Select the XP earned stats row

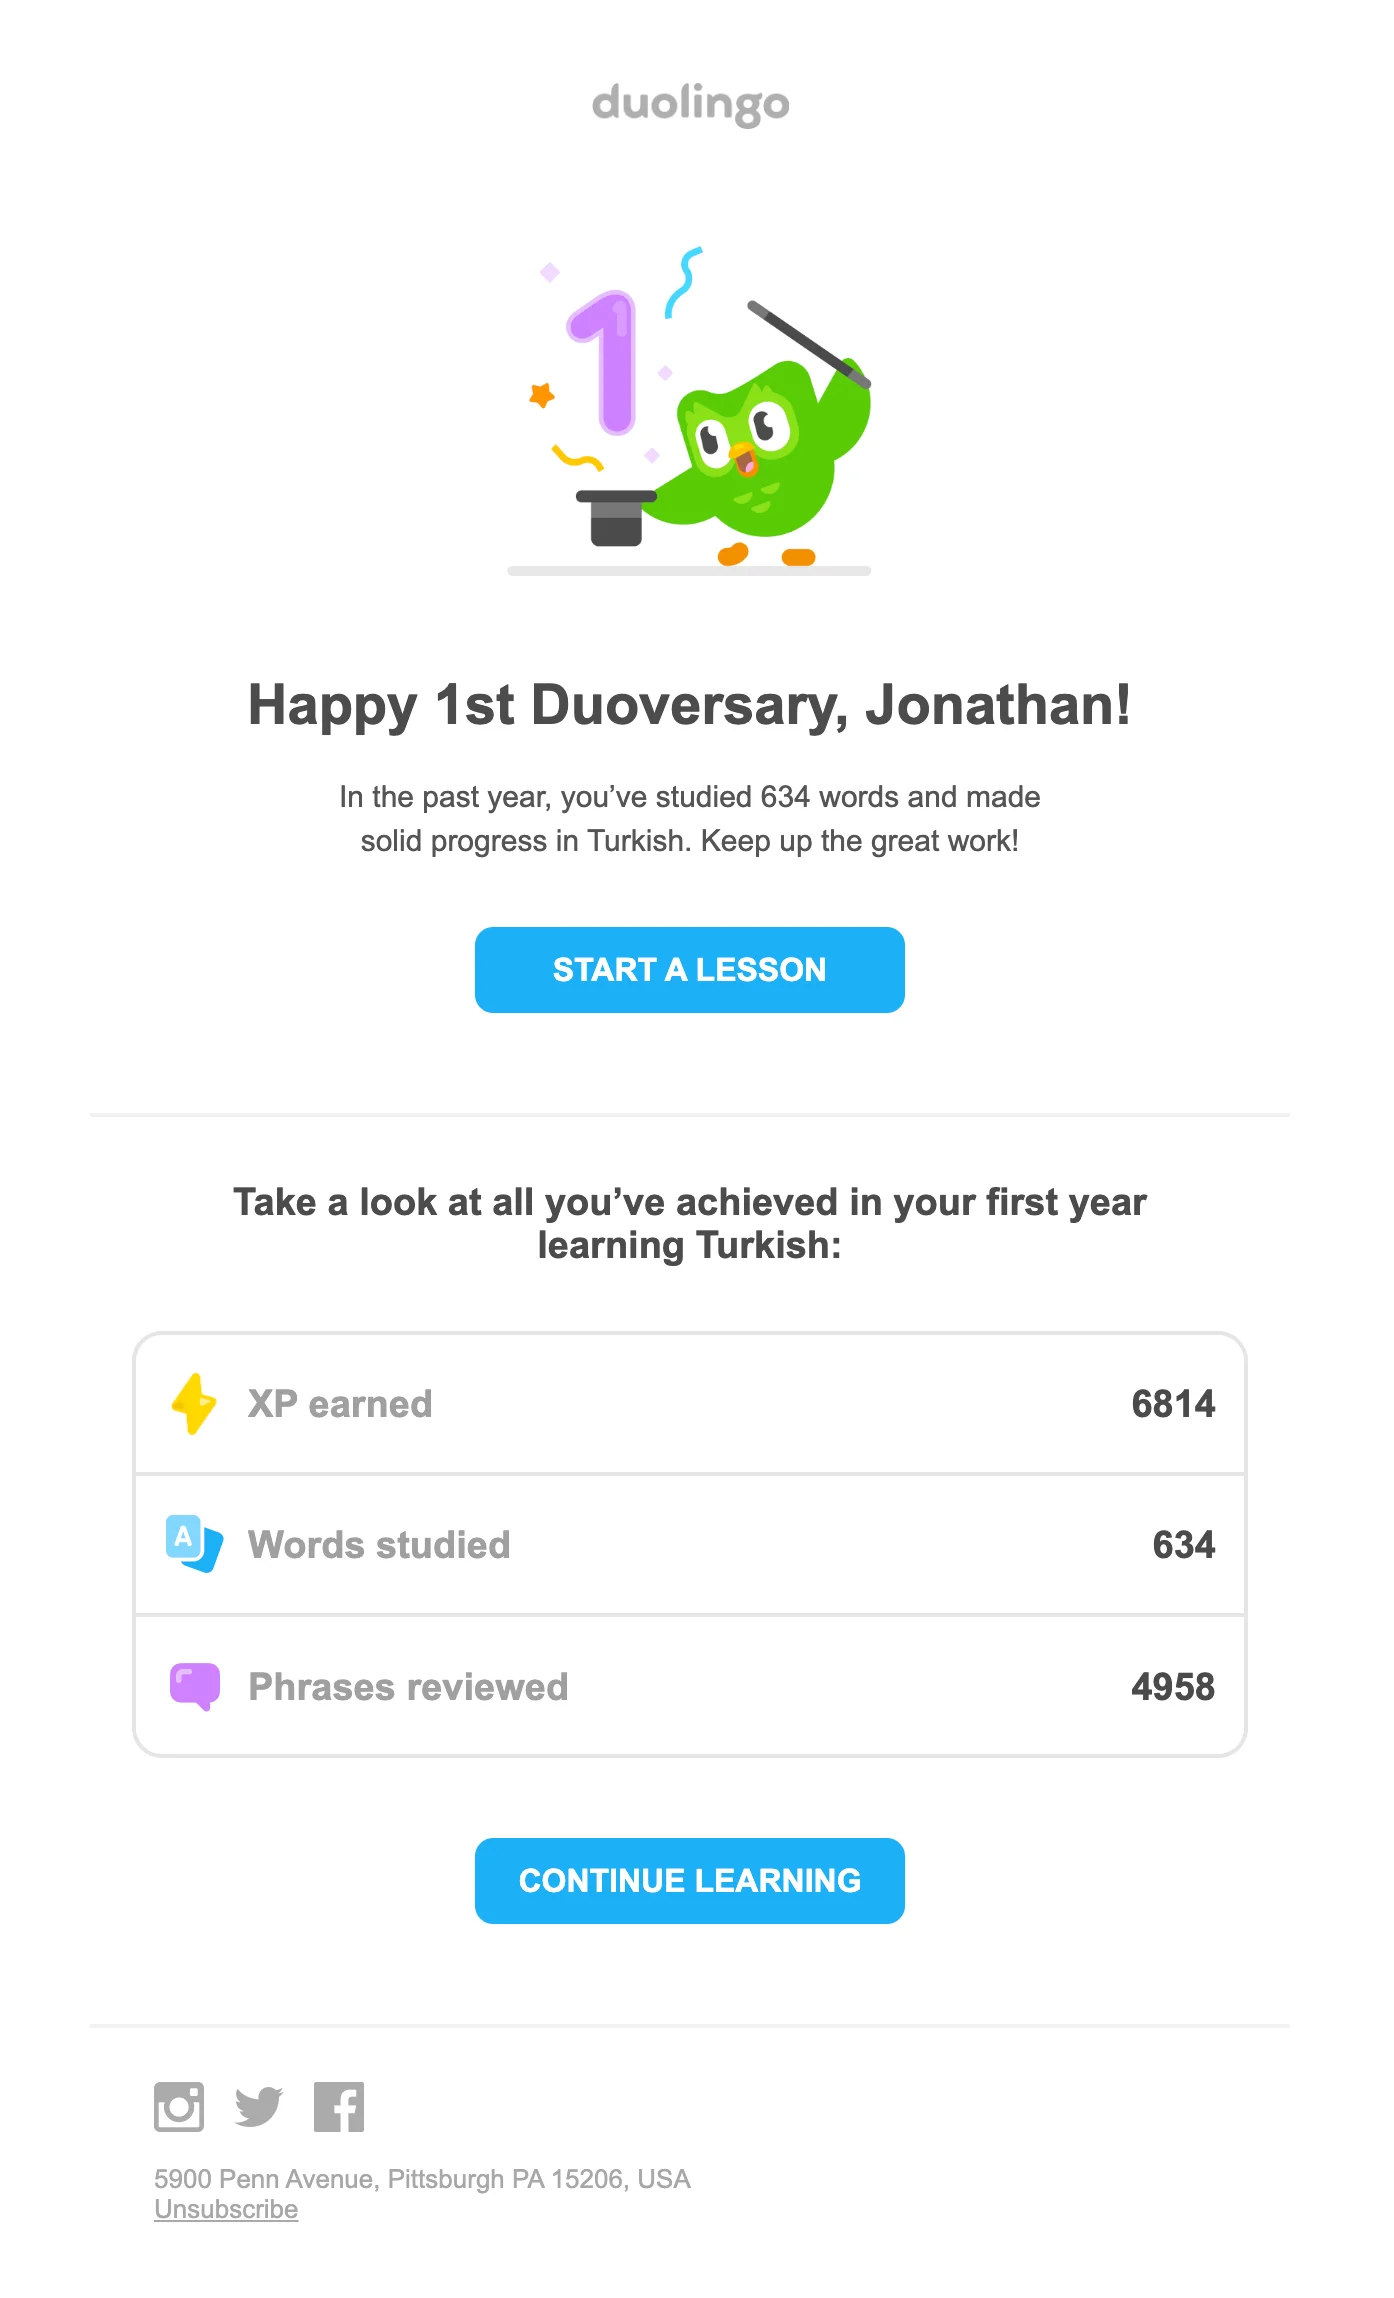690,1402
